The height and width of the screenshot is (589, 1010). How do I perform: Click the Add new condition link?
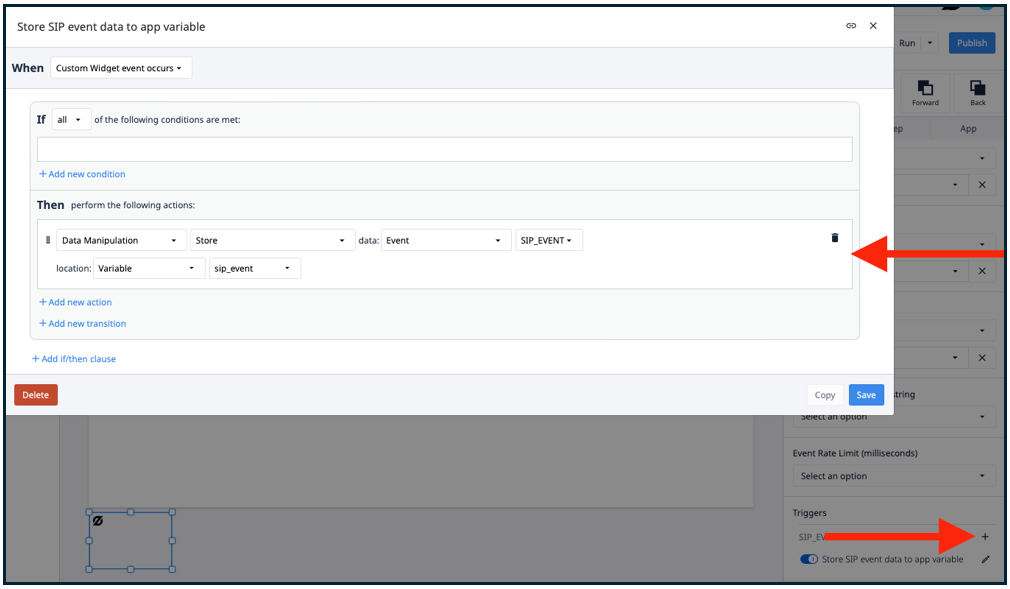(82, 174)
